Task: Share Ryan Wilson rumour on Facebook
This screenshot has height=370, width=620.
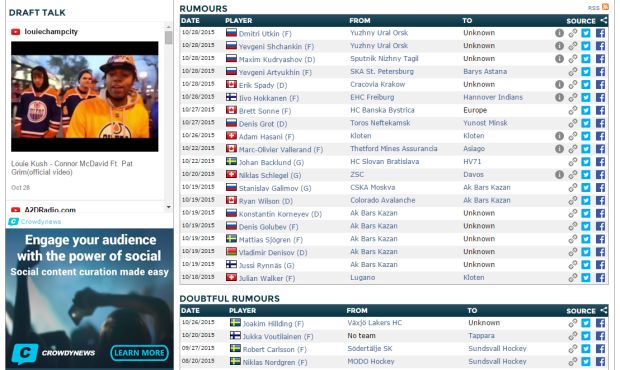Action: 600,200
